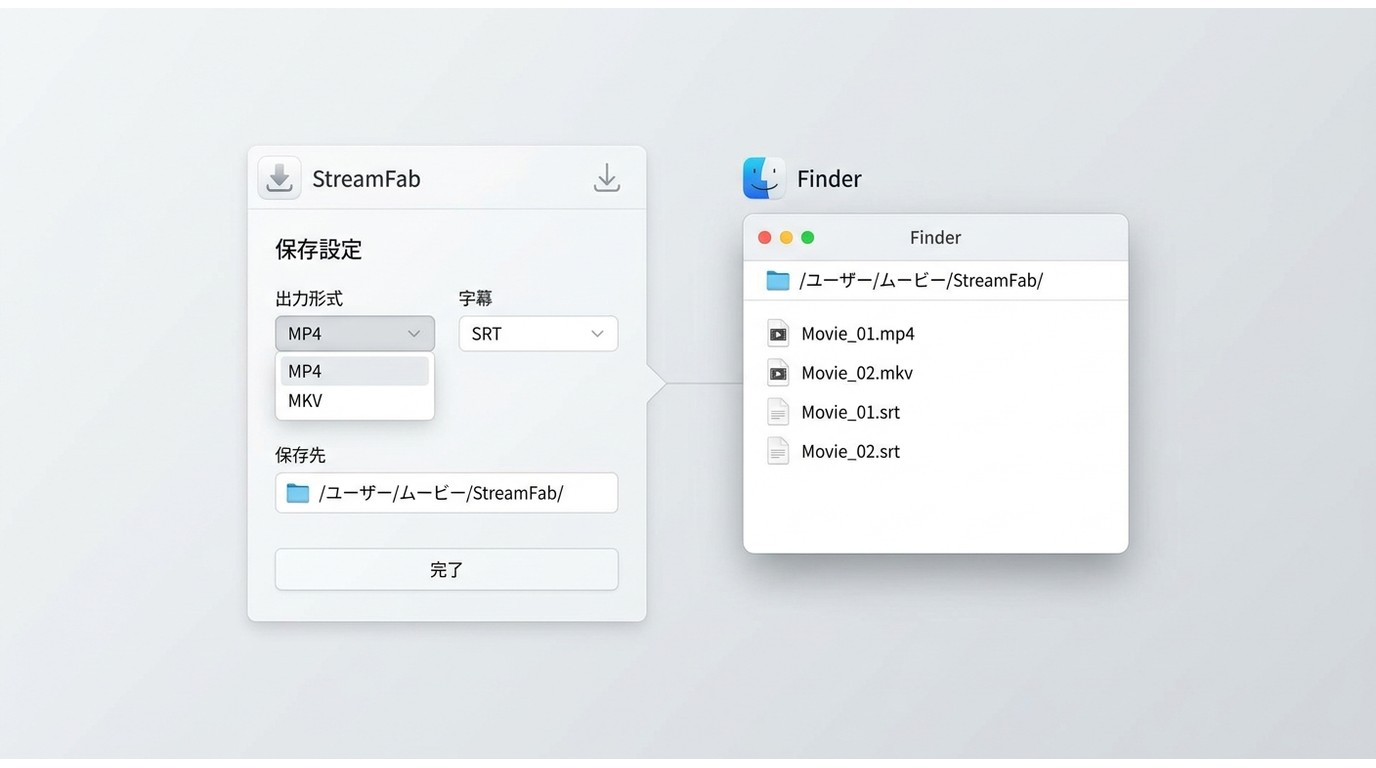Click the Finder face app icon

pyautogui.click(x=764, y=178)
